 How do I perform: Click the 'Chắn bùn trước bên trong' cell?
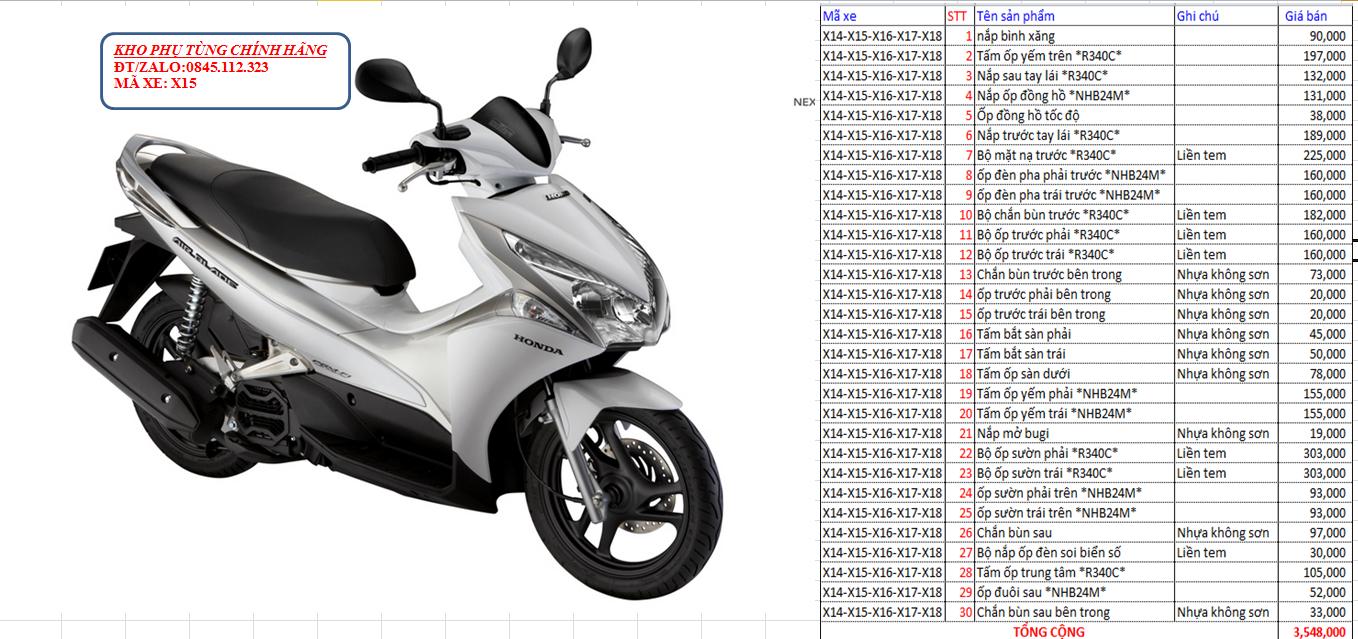pyautogui.click(x=1074, y=274)
